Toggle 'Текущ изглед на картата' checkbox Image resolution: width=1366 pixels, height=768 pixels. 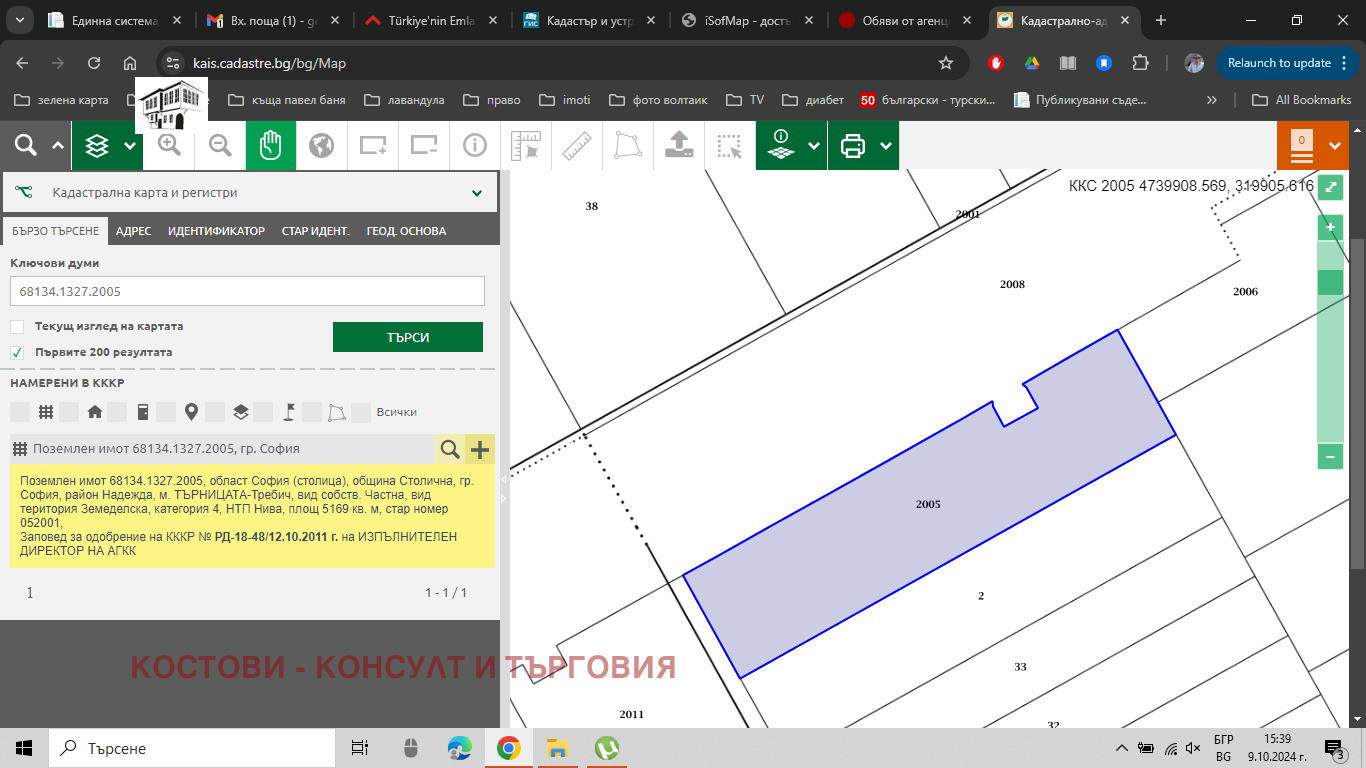click(17, 327)
